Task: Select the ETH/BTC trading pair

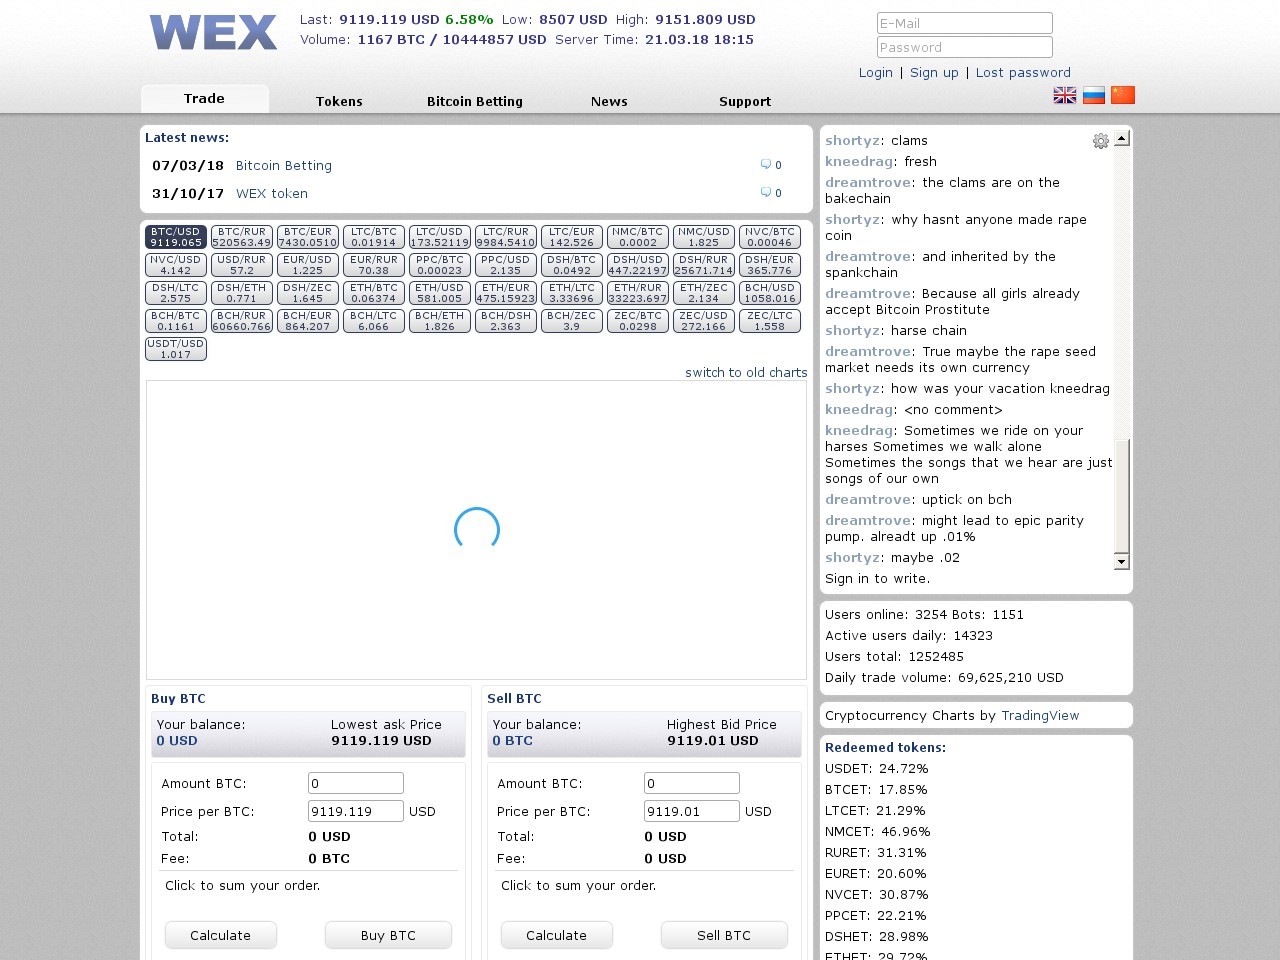Action: coord(373,293)
